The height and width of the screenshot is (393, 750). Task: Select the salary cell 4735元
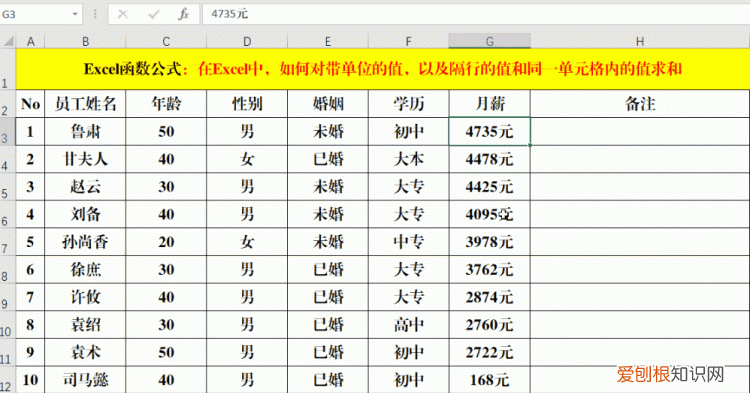(489, 131)
